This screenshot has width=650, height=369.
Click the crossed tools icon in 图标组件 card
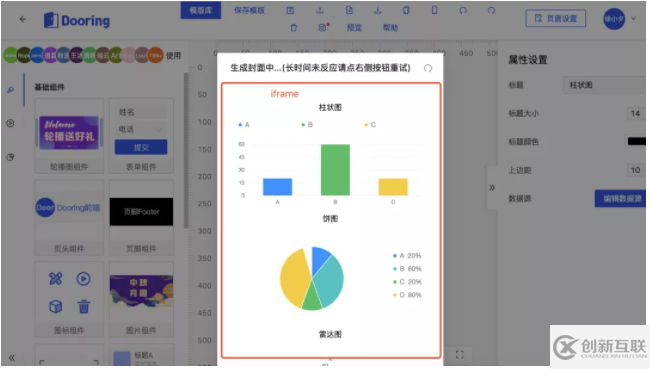(56, 279)
